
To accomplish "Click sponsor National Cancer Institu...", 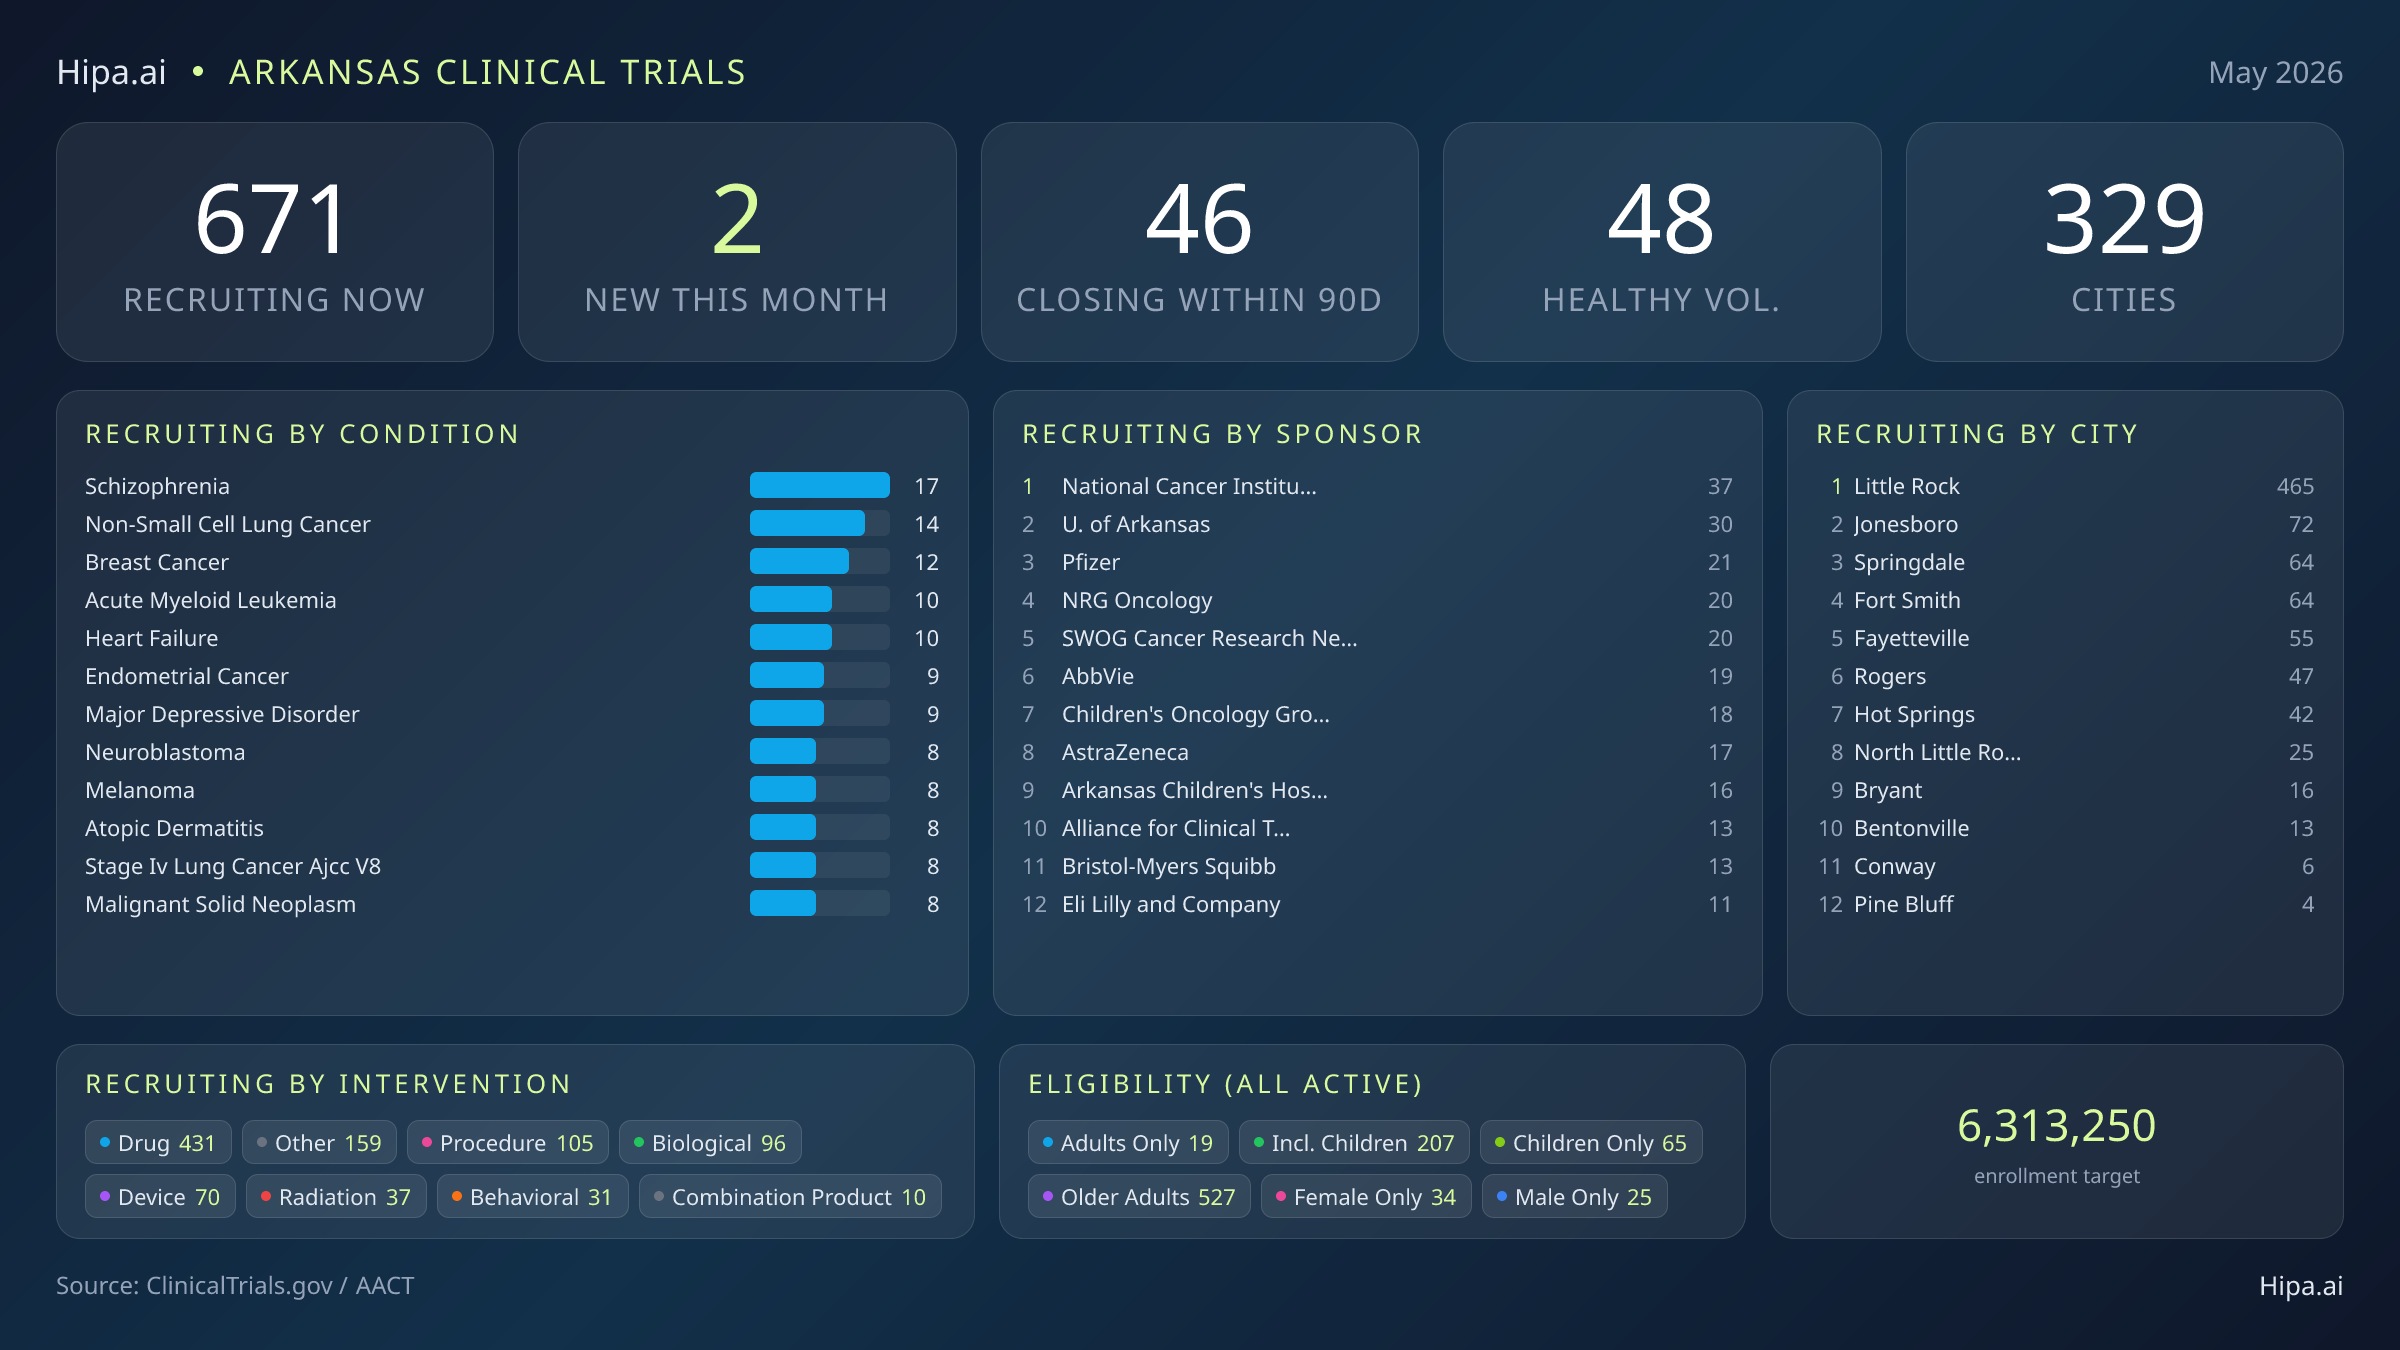I will (x=1377, y=486).
